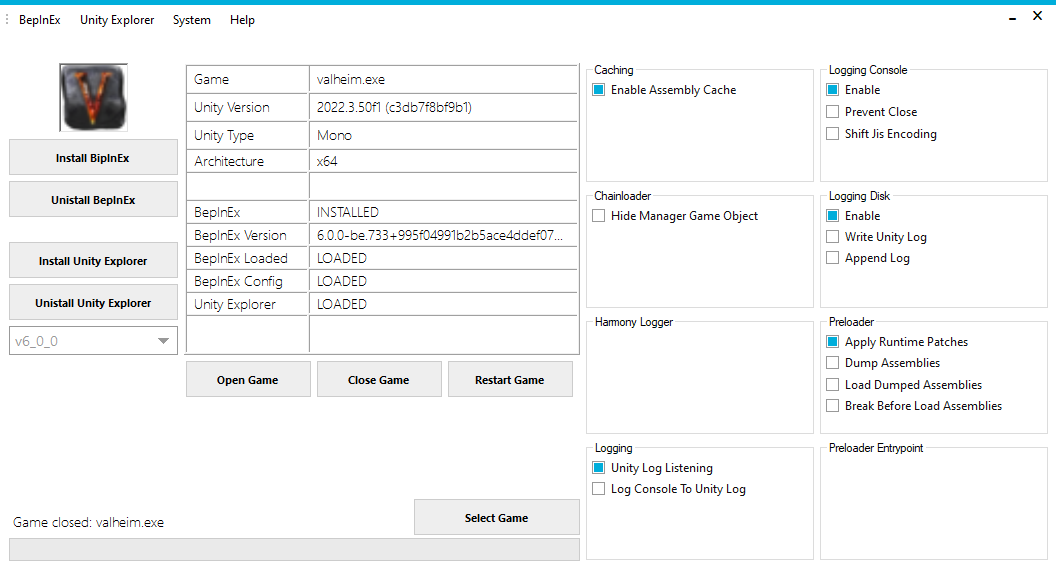Select the BepInEx Version 6.0.0-be.733 cell
The width and height of the screenshot is (1056, 568).
pos(443,235)
